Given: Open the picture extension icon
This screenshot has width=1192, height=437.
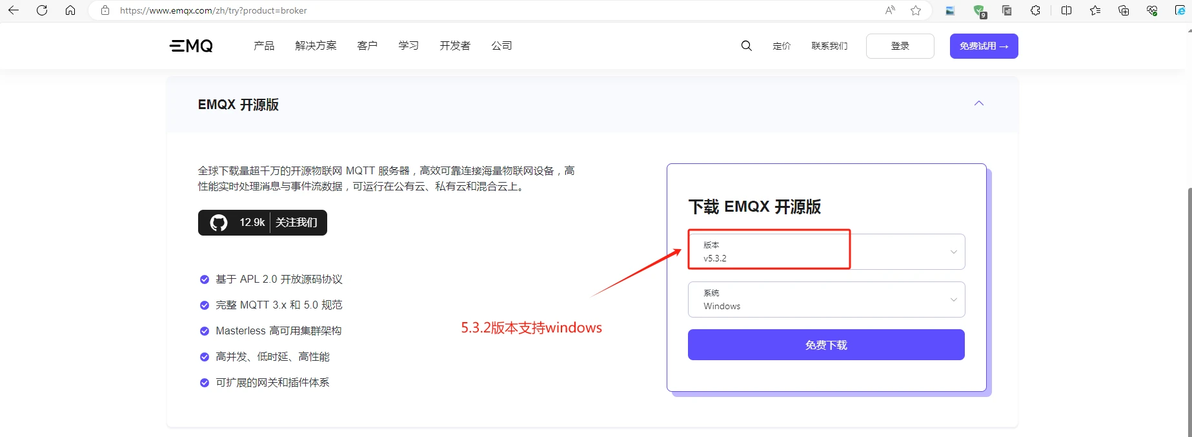Looking at the screenshot, I should click(x=950, y=11).
